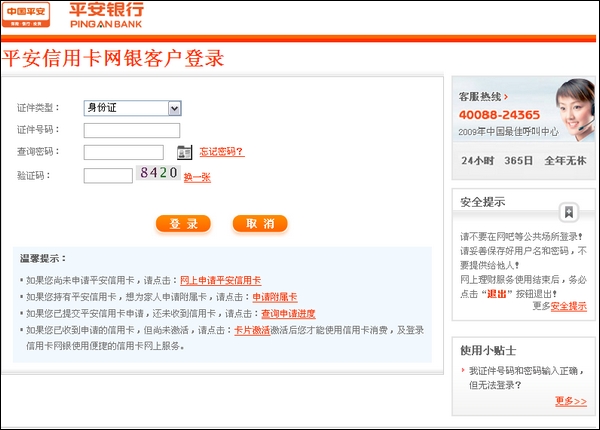Click the 温馨提示 heading
This screenshot has width=600, height=430.
click(43, 259)
